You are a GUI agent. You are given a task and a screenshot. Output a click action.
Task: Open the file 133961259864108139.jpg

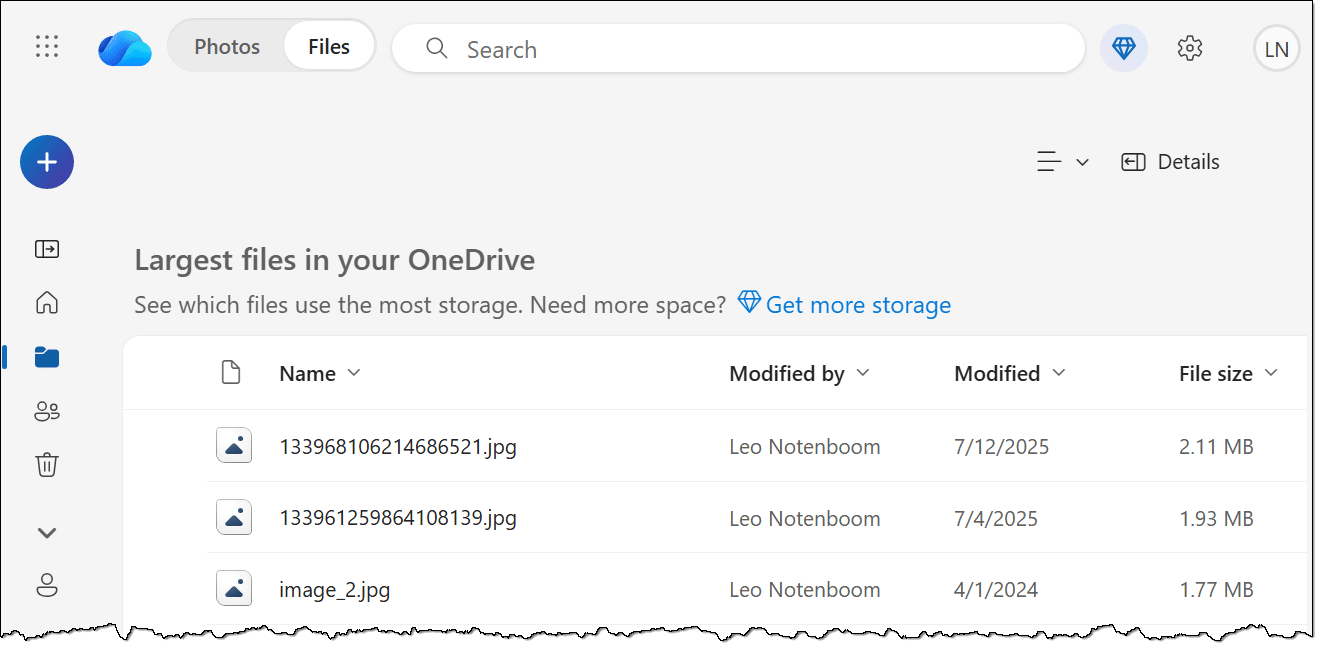[398, 519]
